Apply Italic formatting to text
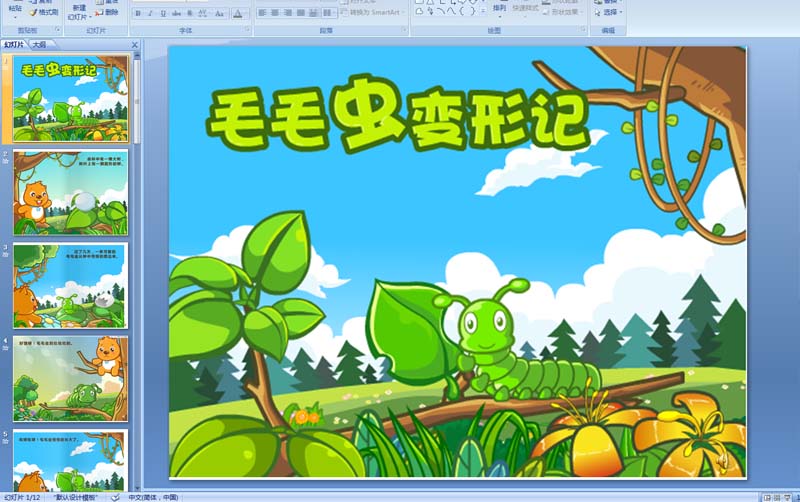800x502 pixels. pos(150,14)
